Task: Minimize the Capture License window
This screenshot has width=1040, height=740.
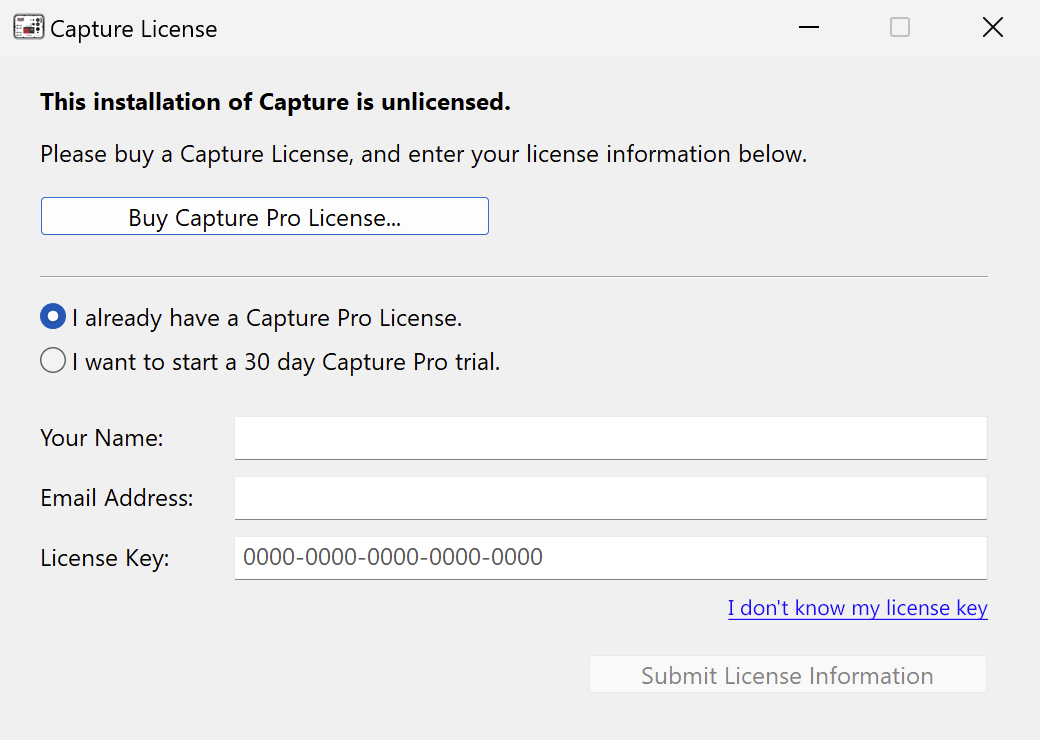Action: tap(809, 27)
